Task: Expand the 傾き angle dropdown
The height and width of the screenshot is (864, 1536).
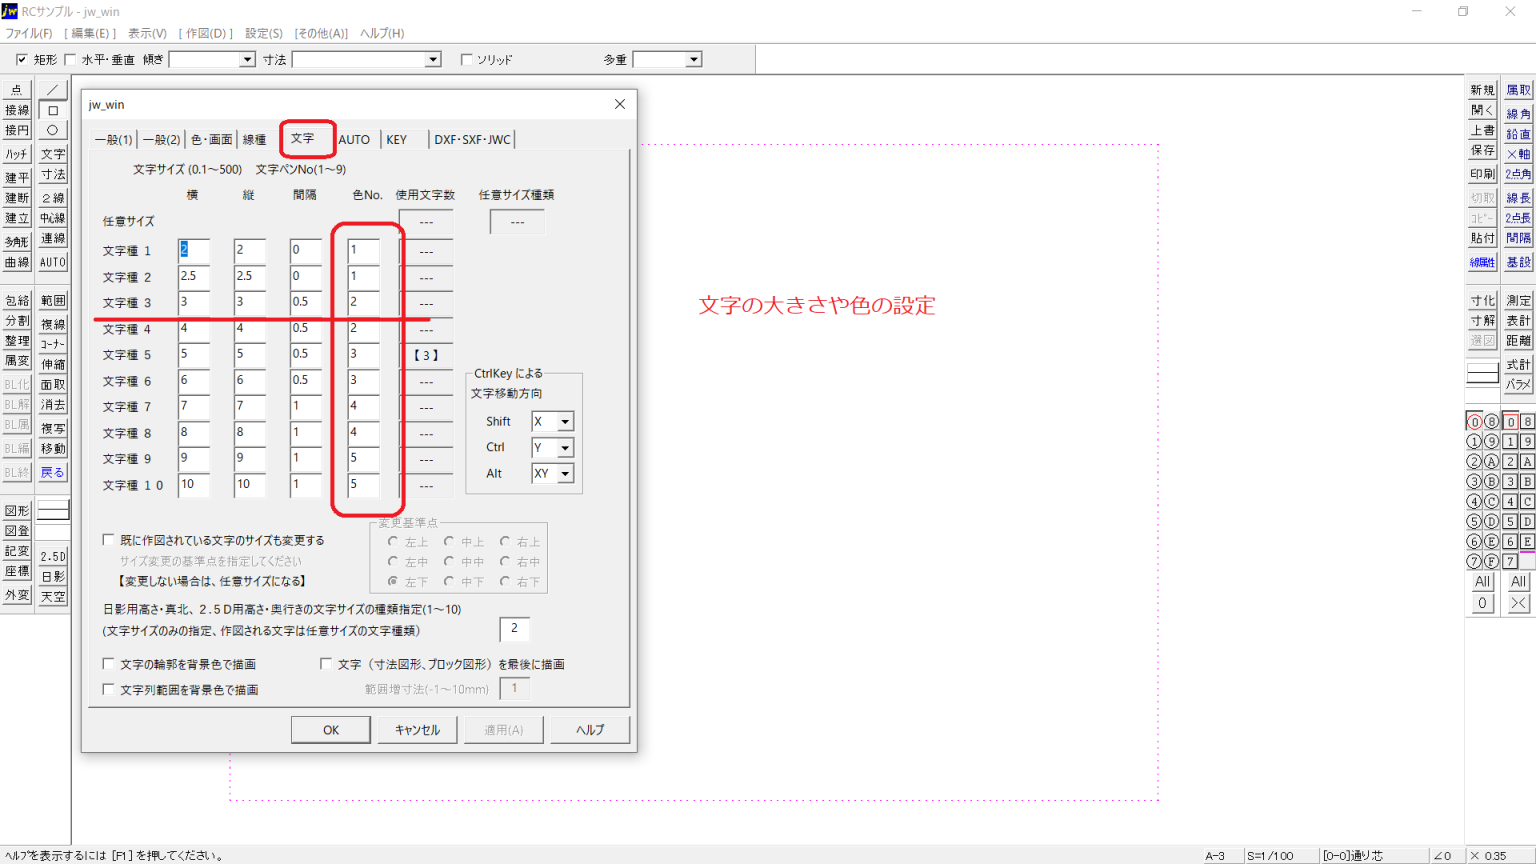Action: 246,60
